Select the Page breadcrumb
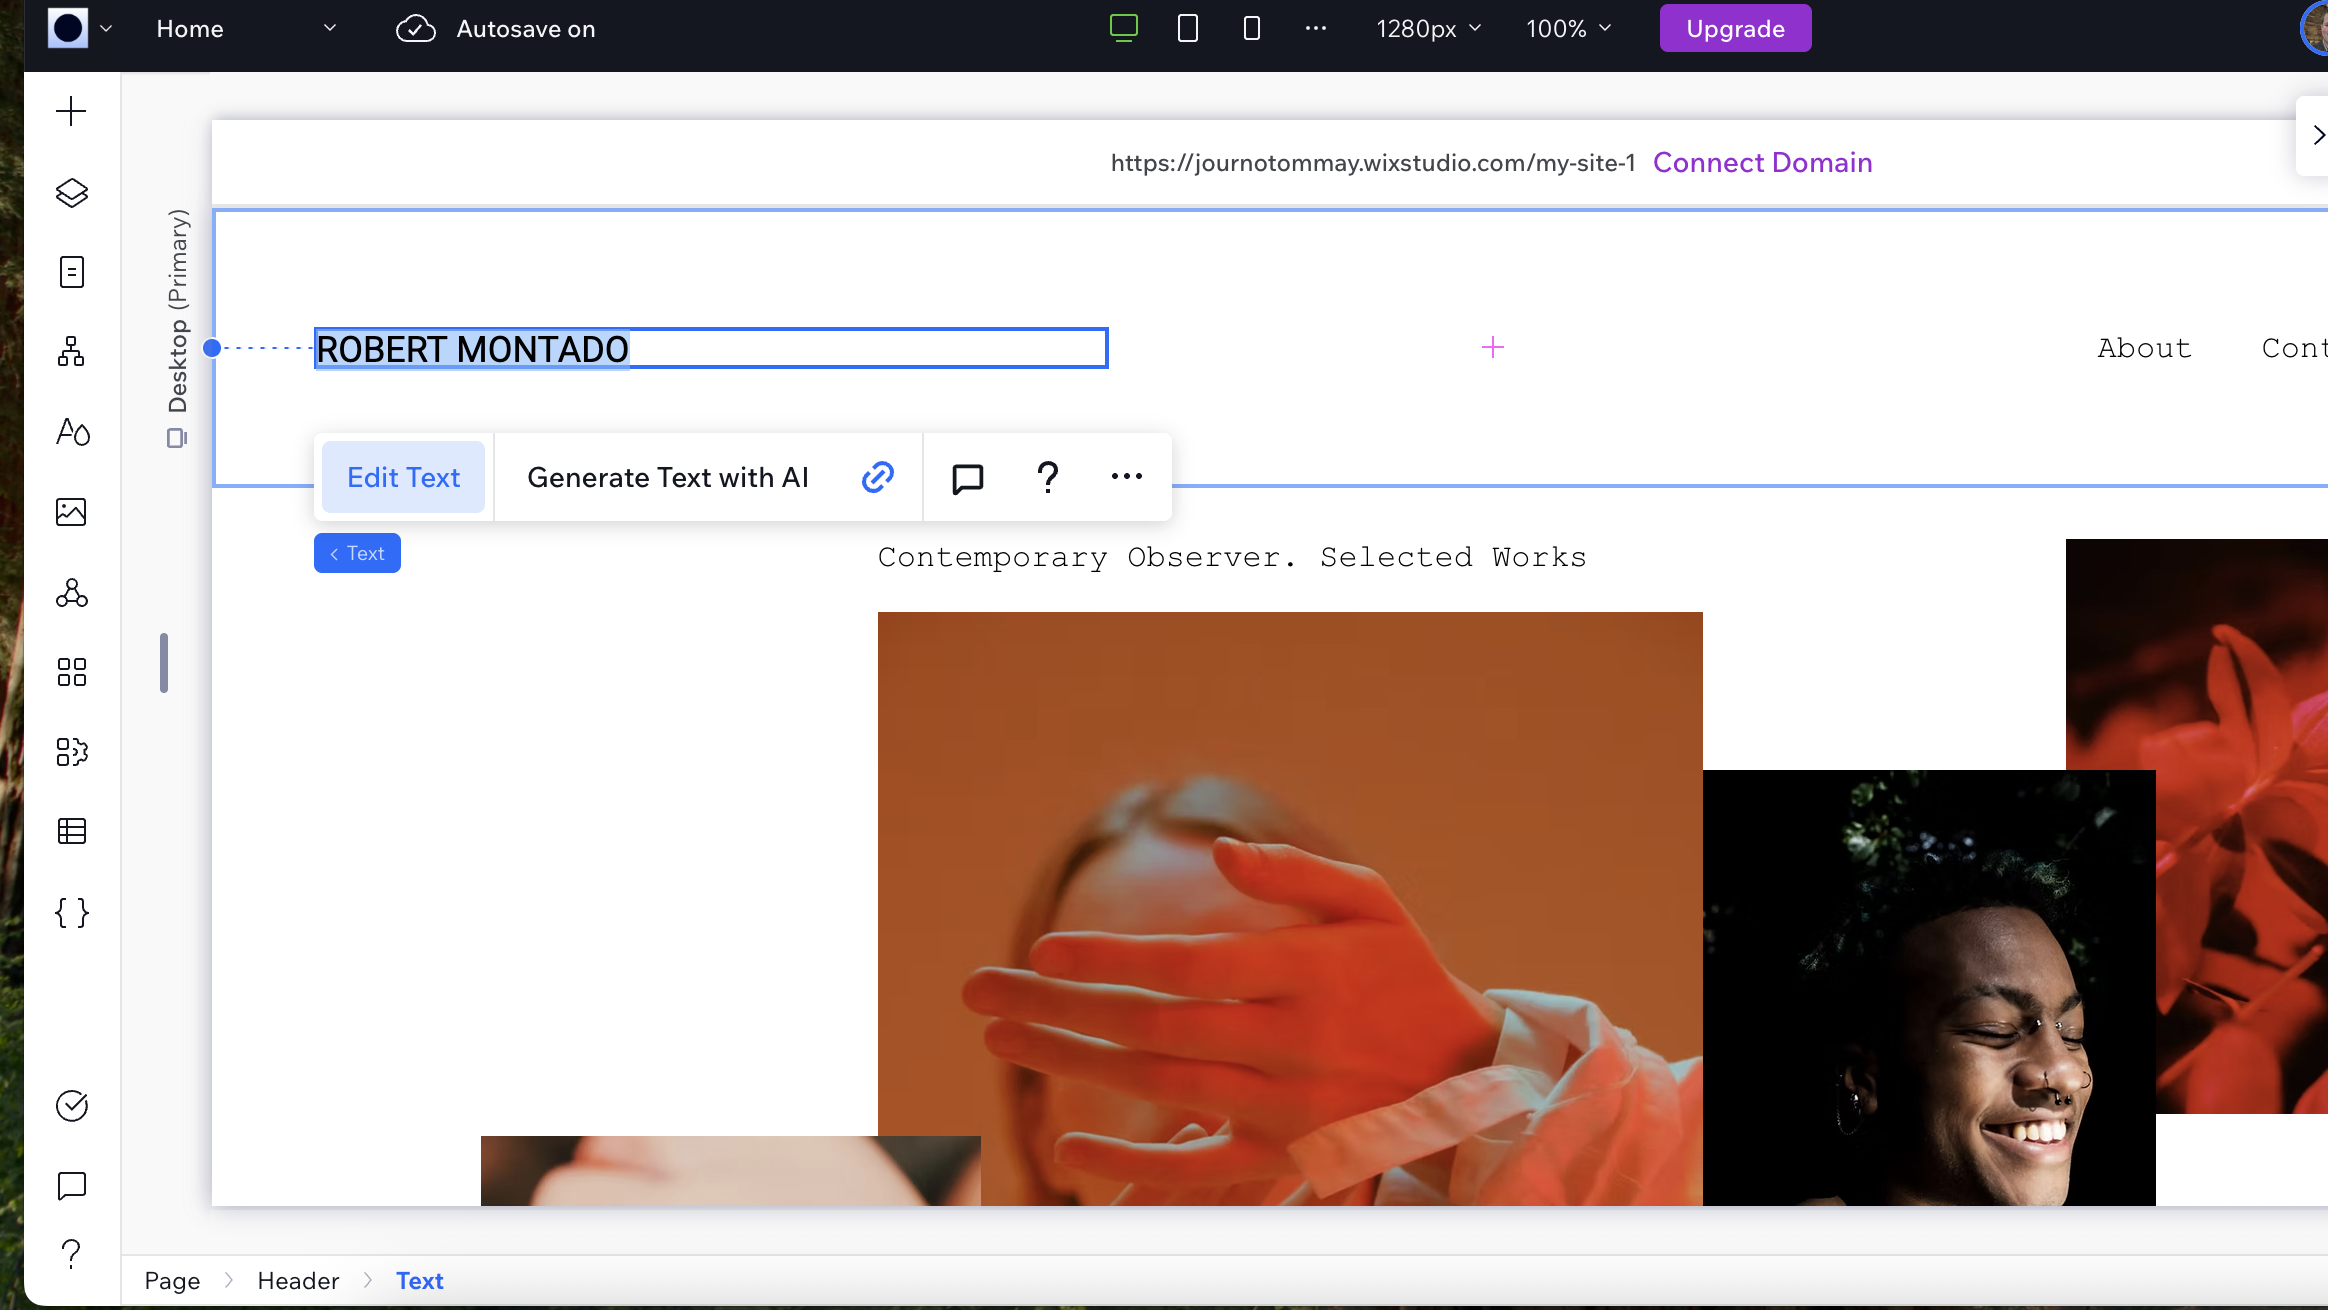 pos(172,1281)
